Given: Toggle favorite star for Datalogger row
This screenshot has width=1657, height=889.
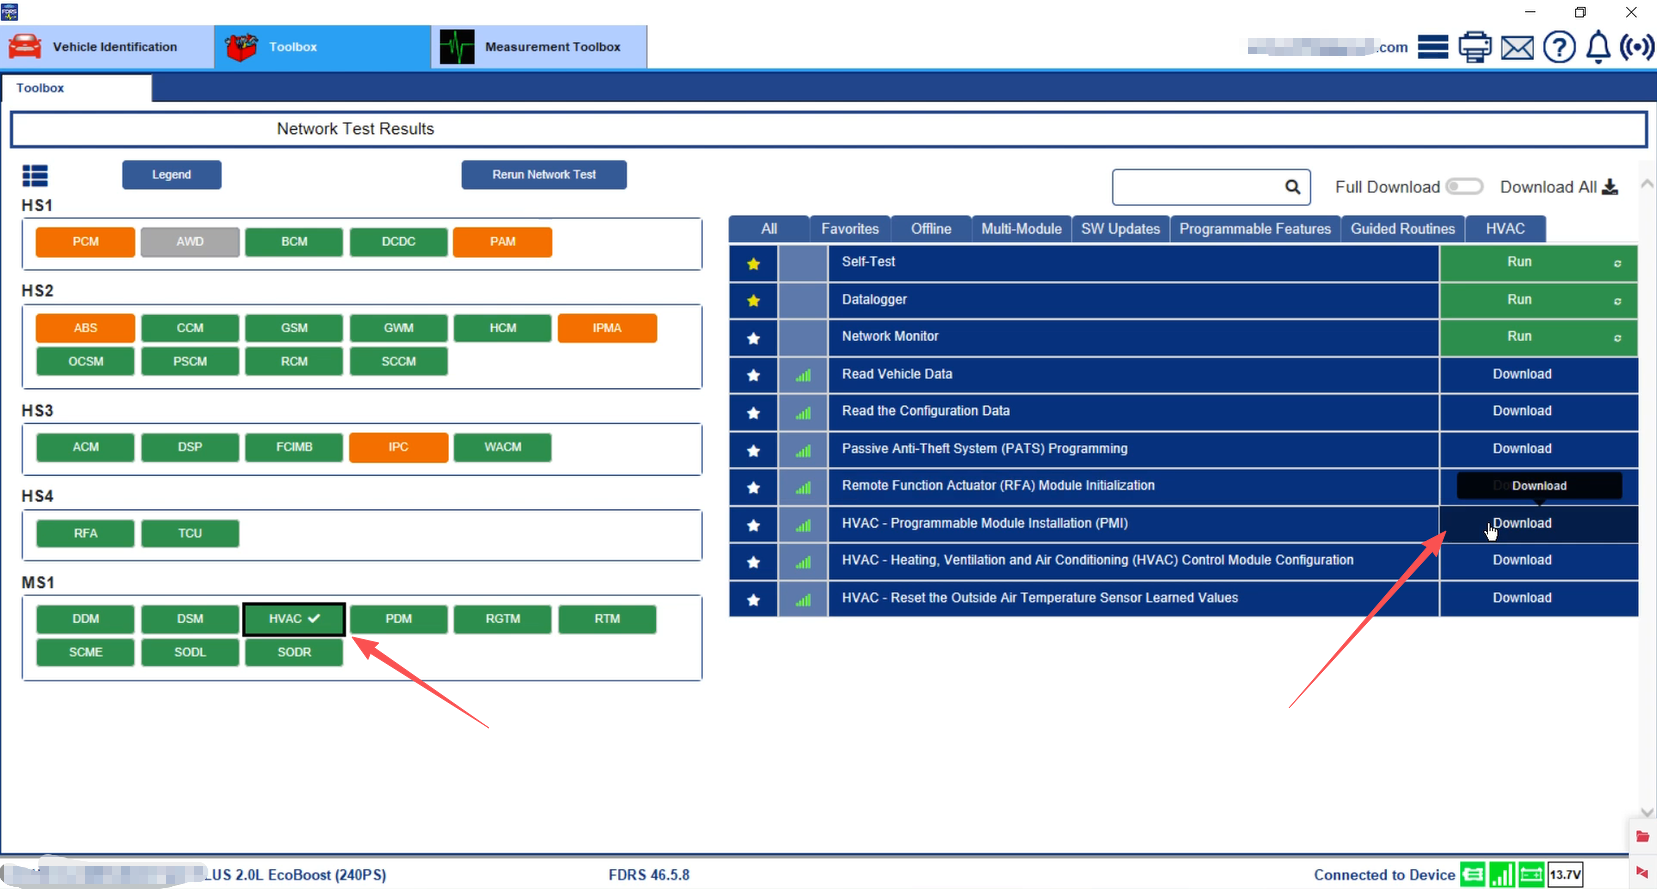Looking at the screenshot, I should click(x=754, y=301).
